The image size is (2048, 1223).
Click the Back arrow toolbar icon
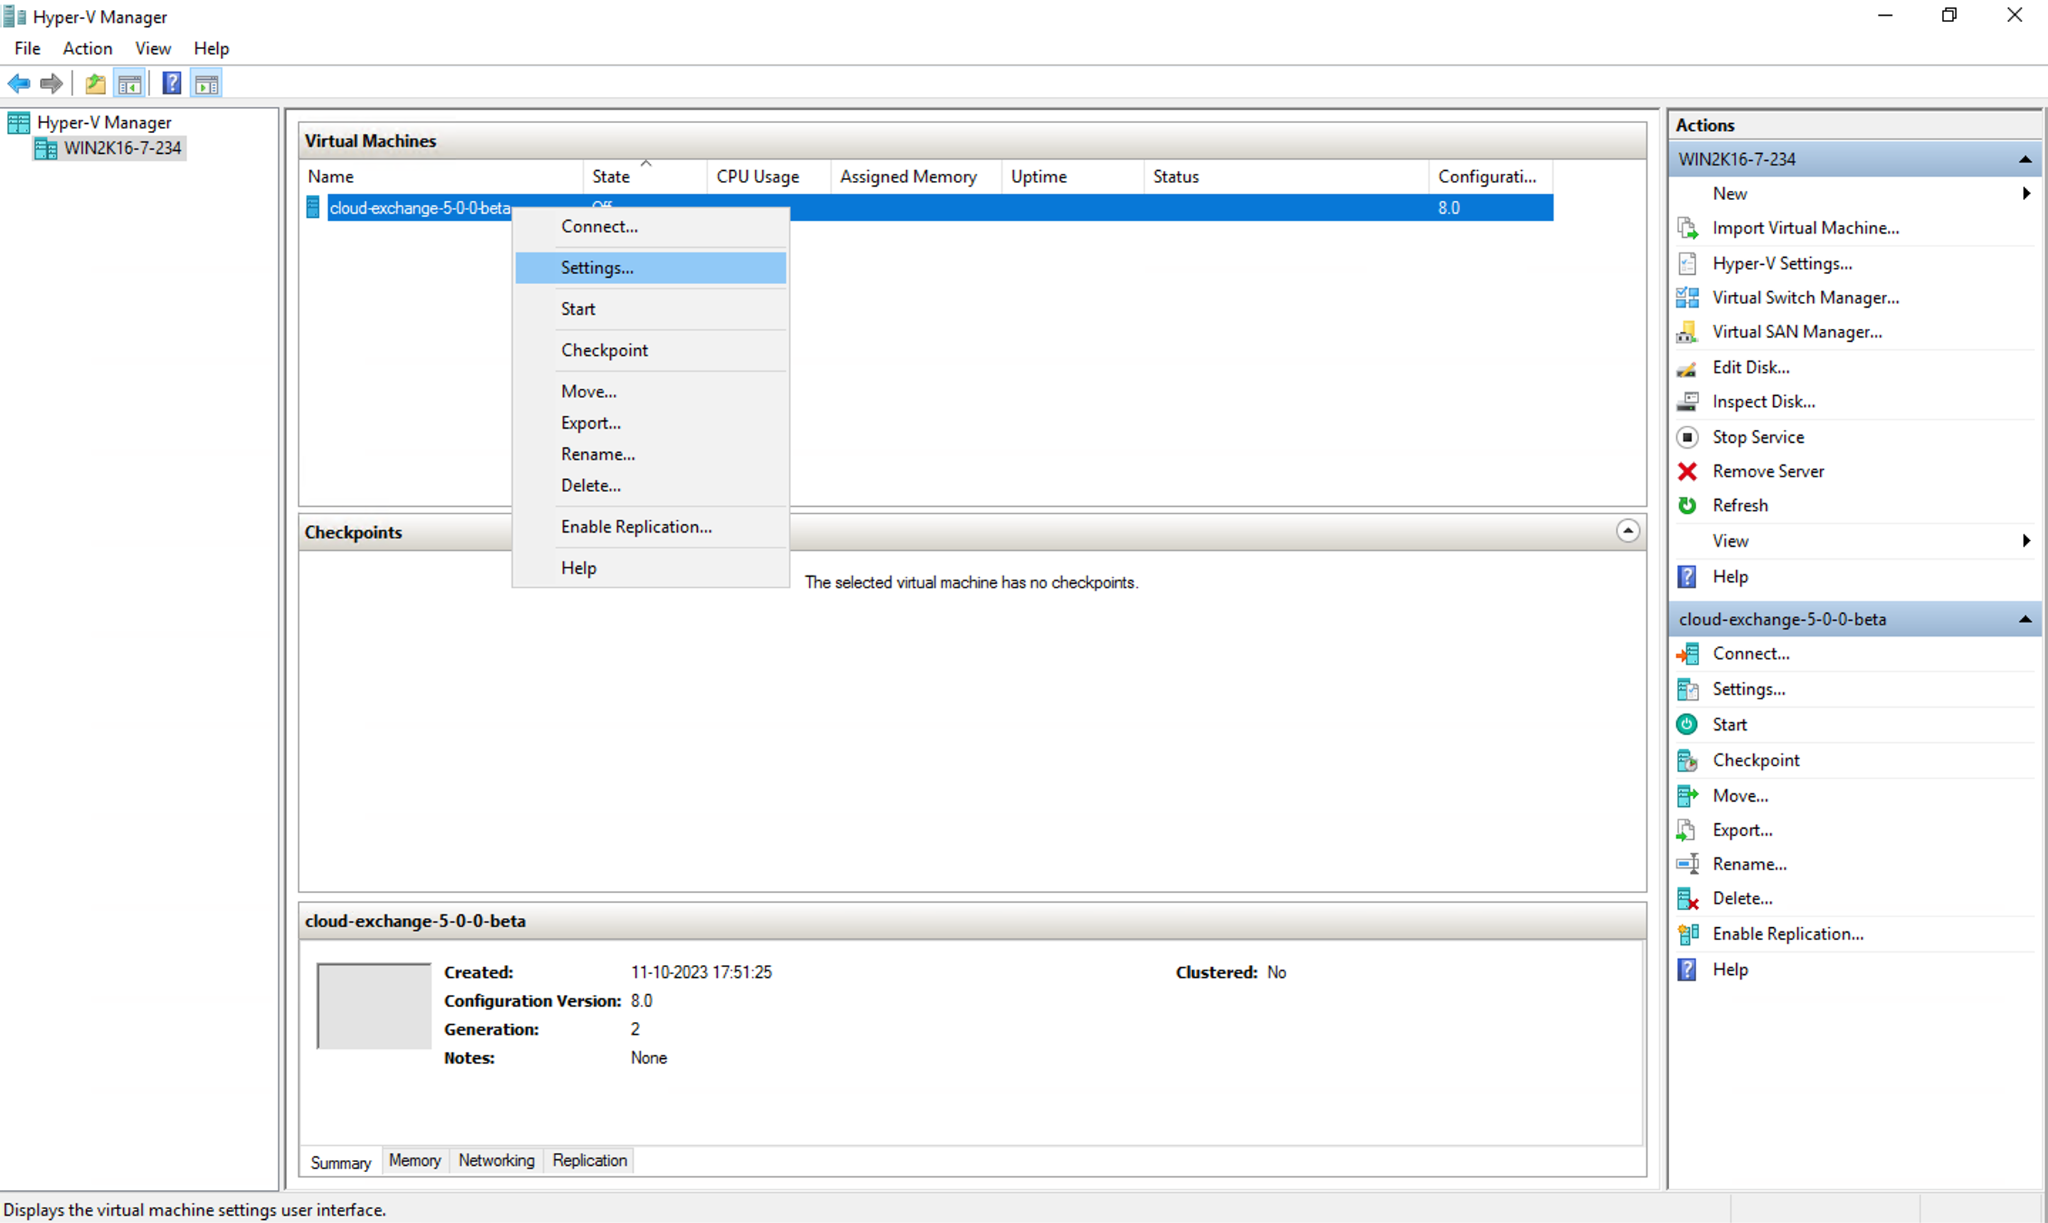tap(18, 84)
